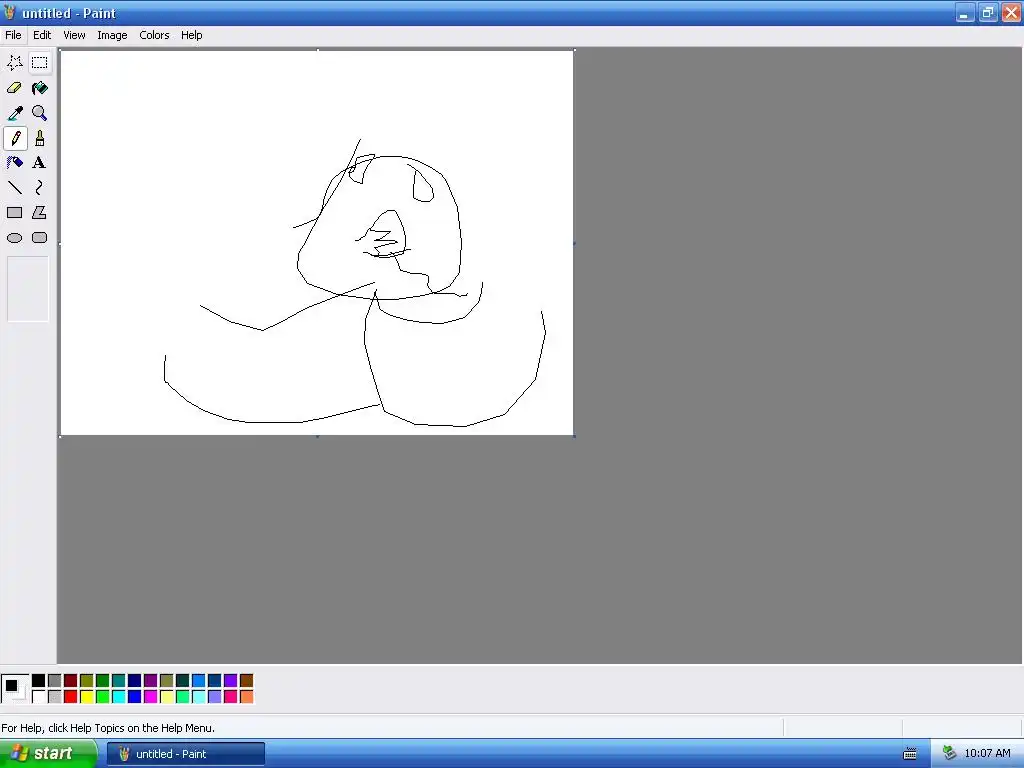1024x768 pixels.
Task: Activate the Pick Color eyedropper tool
Action: point(14,113)
